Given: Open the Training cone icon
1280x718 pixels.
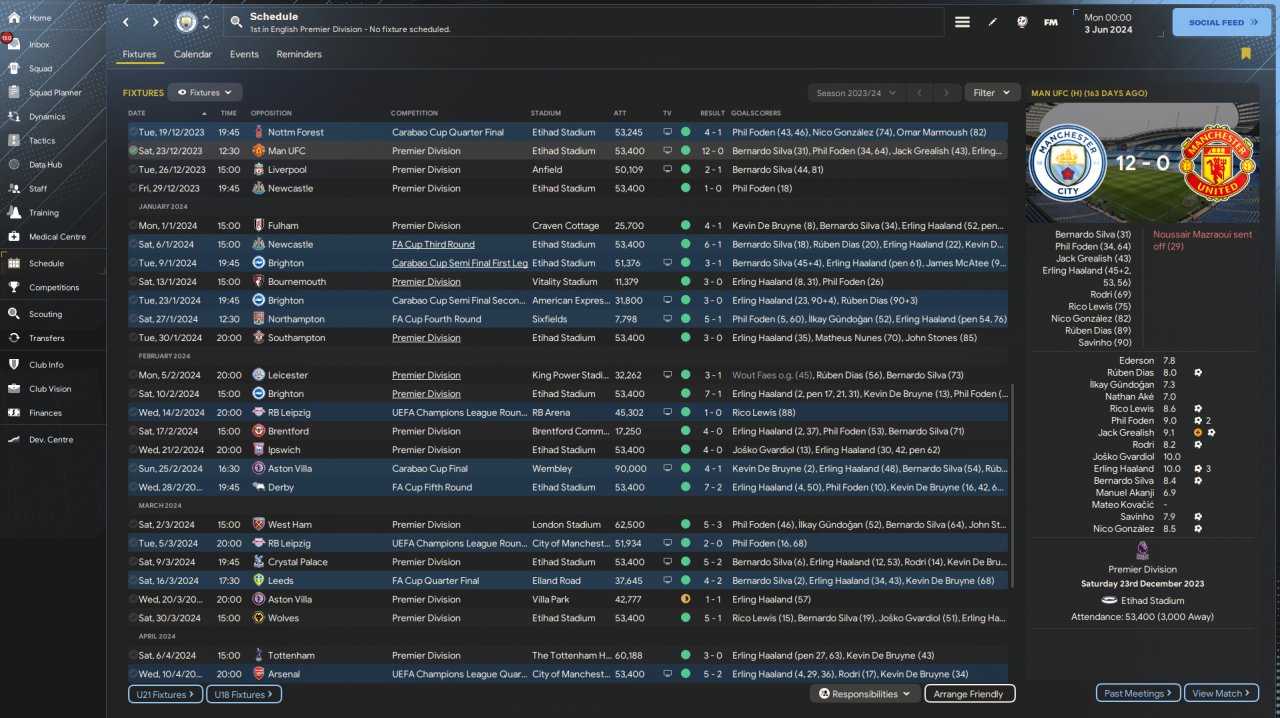Looking at the screenshot, I should click(x=15, y=213).
